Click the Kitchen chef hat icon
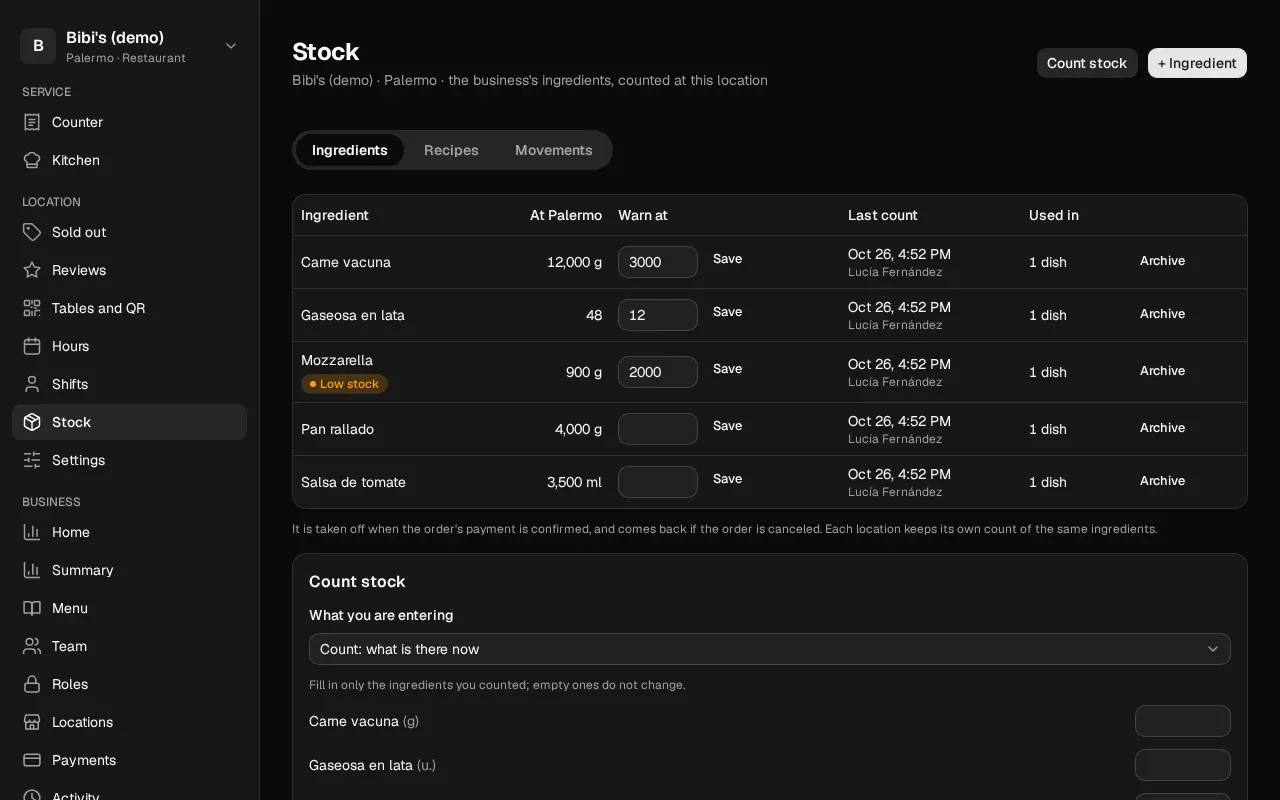This screenshot has width=1280, height=800. (32, 160)
